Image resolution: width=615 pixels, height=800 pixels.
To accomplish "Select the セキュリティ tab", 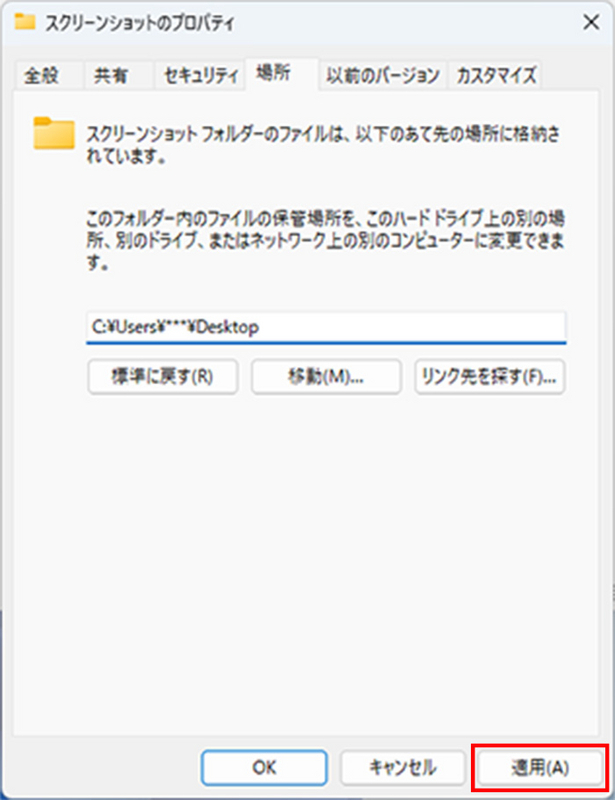I will pyautogui.click(x=200, y=76).
